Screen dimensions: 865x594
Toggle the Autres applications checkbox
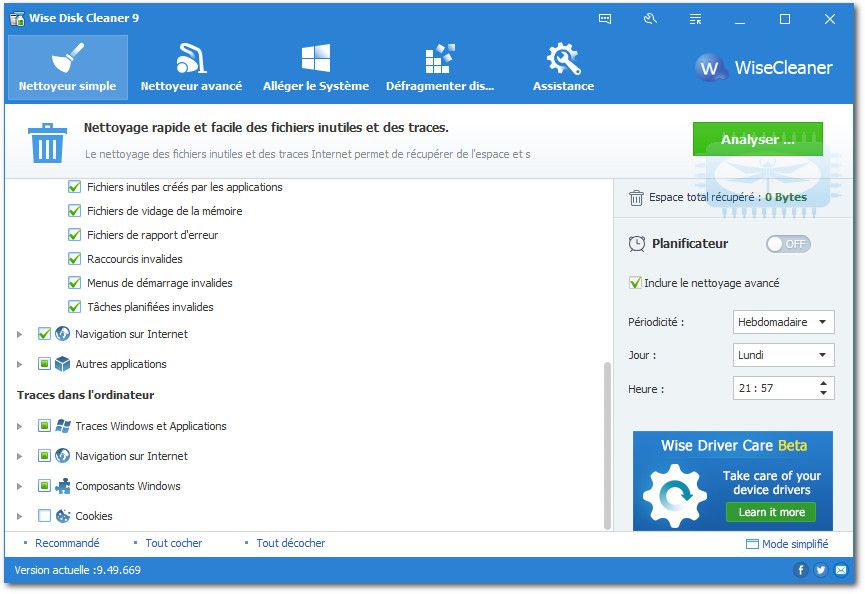point(44,364)
